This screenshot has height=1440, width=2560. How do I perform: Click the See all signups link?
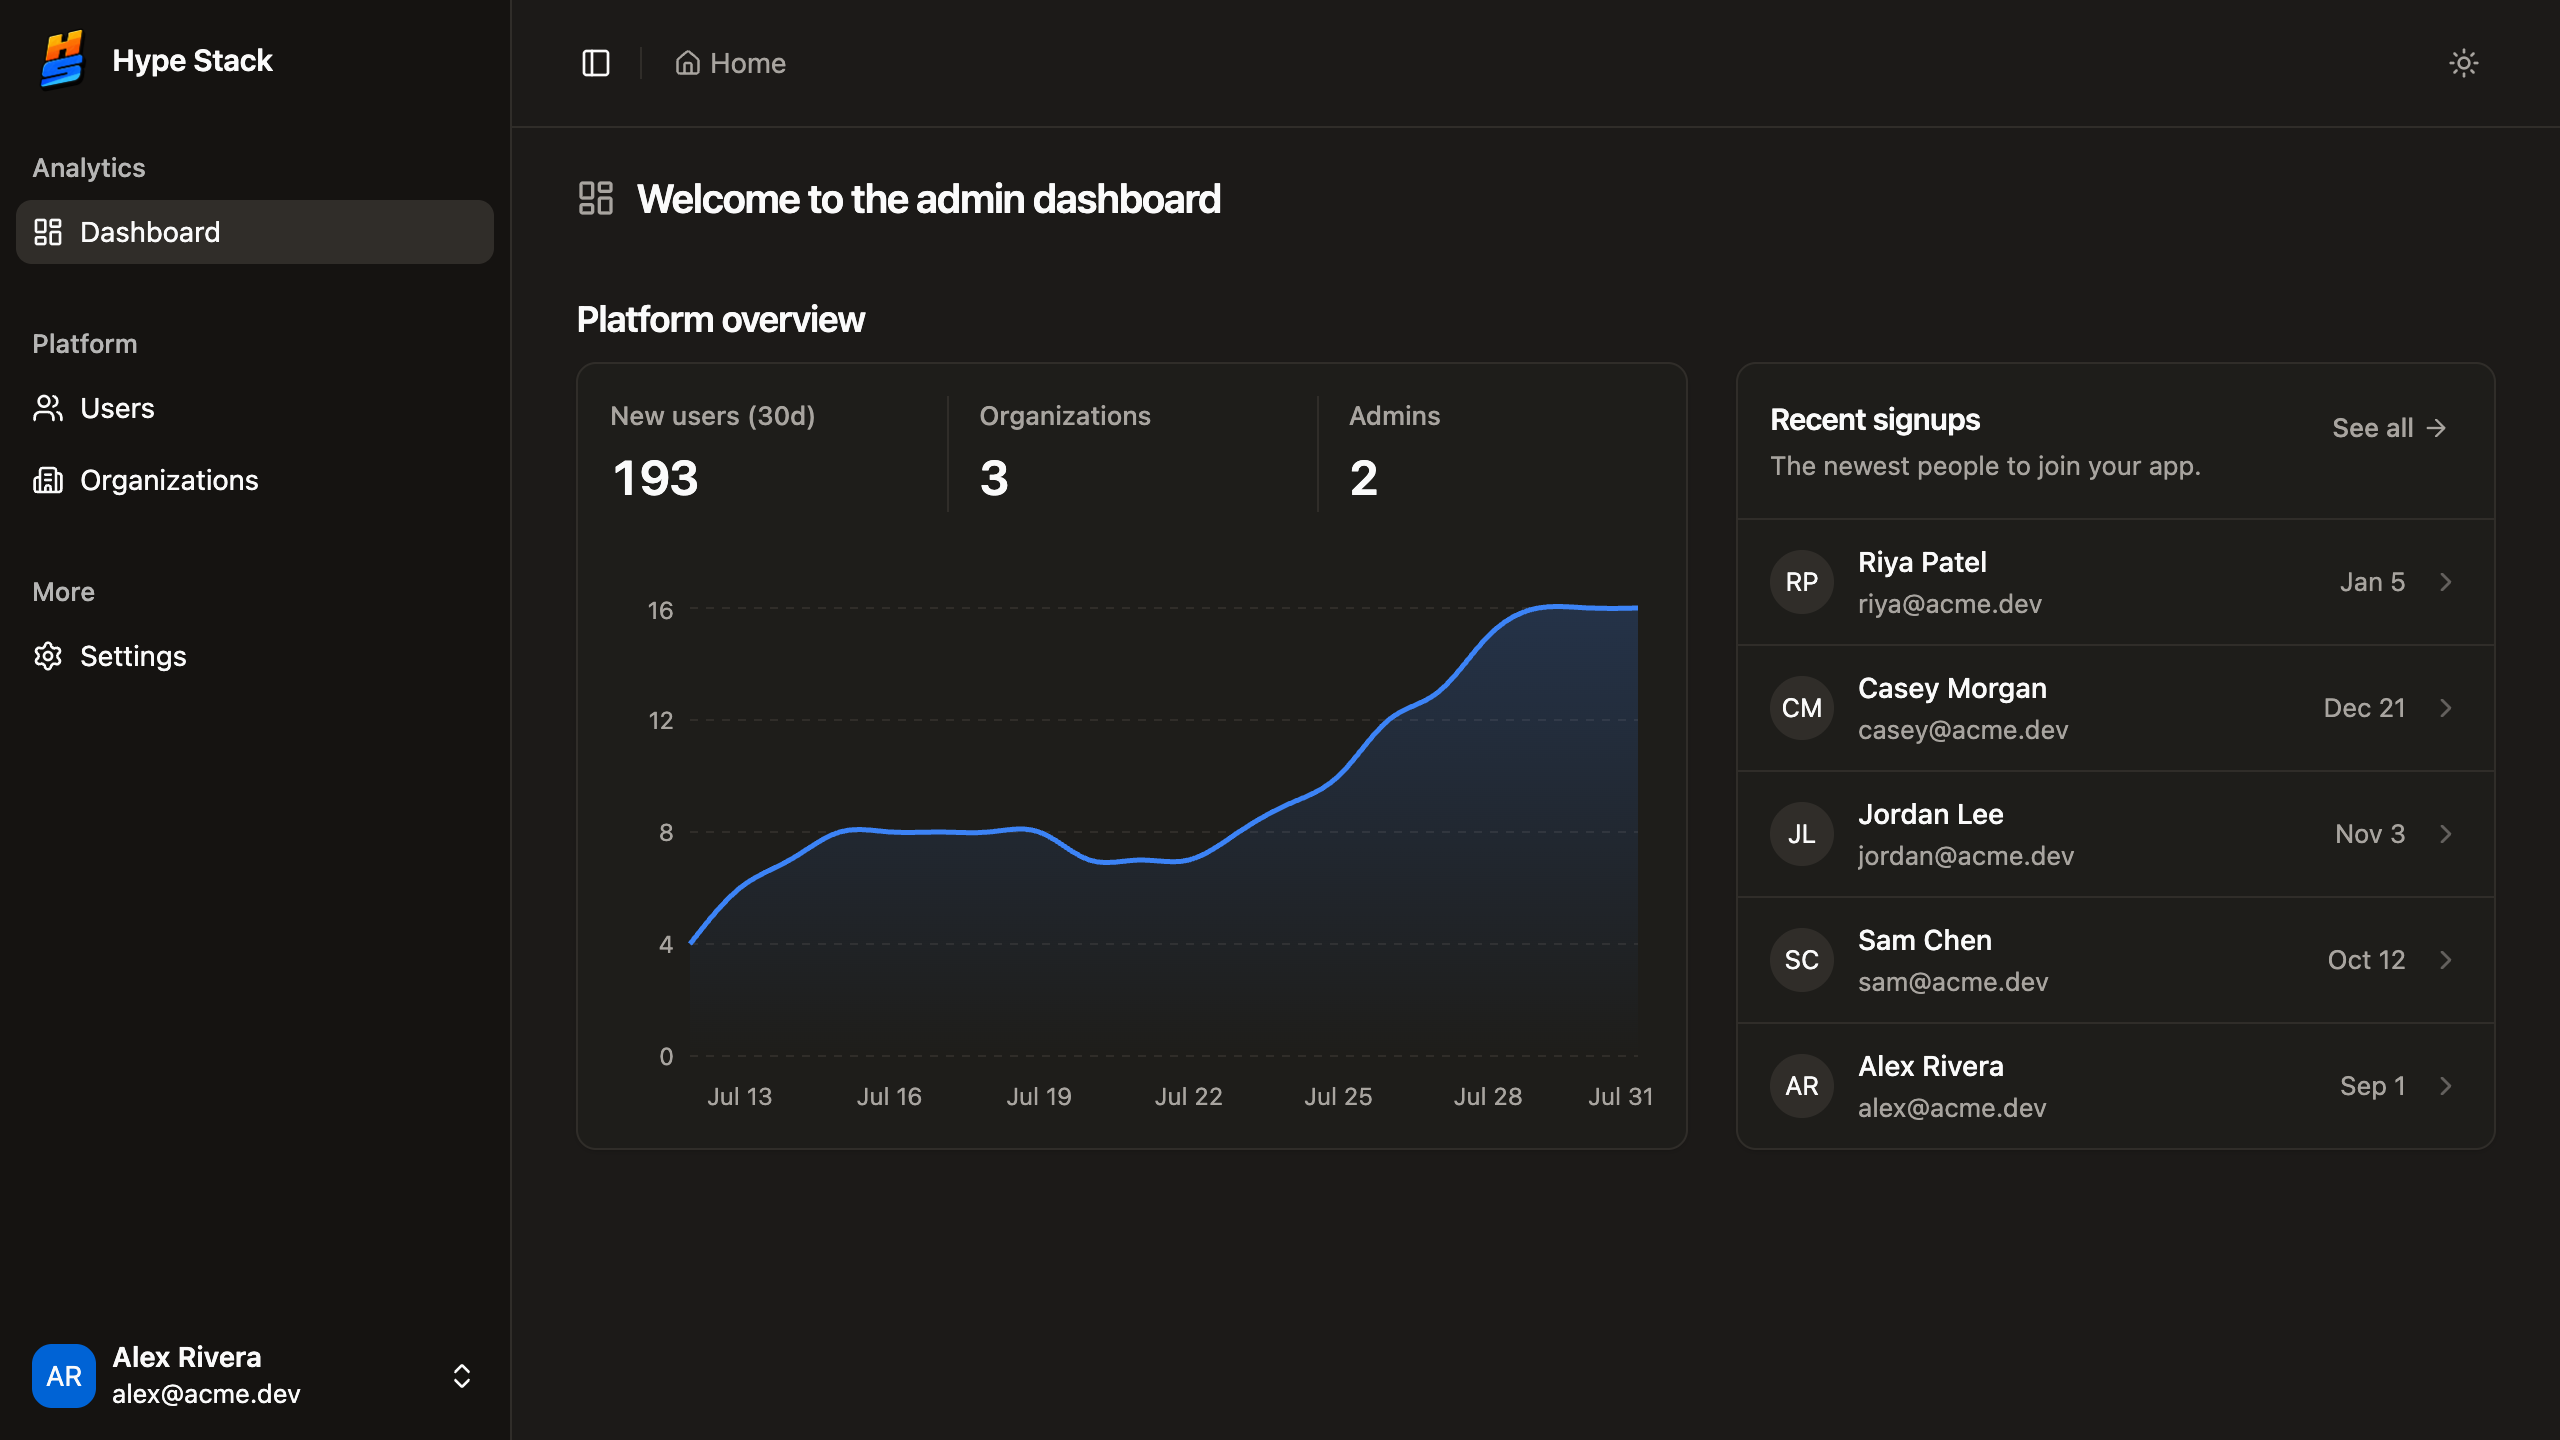pos(2390,428)
